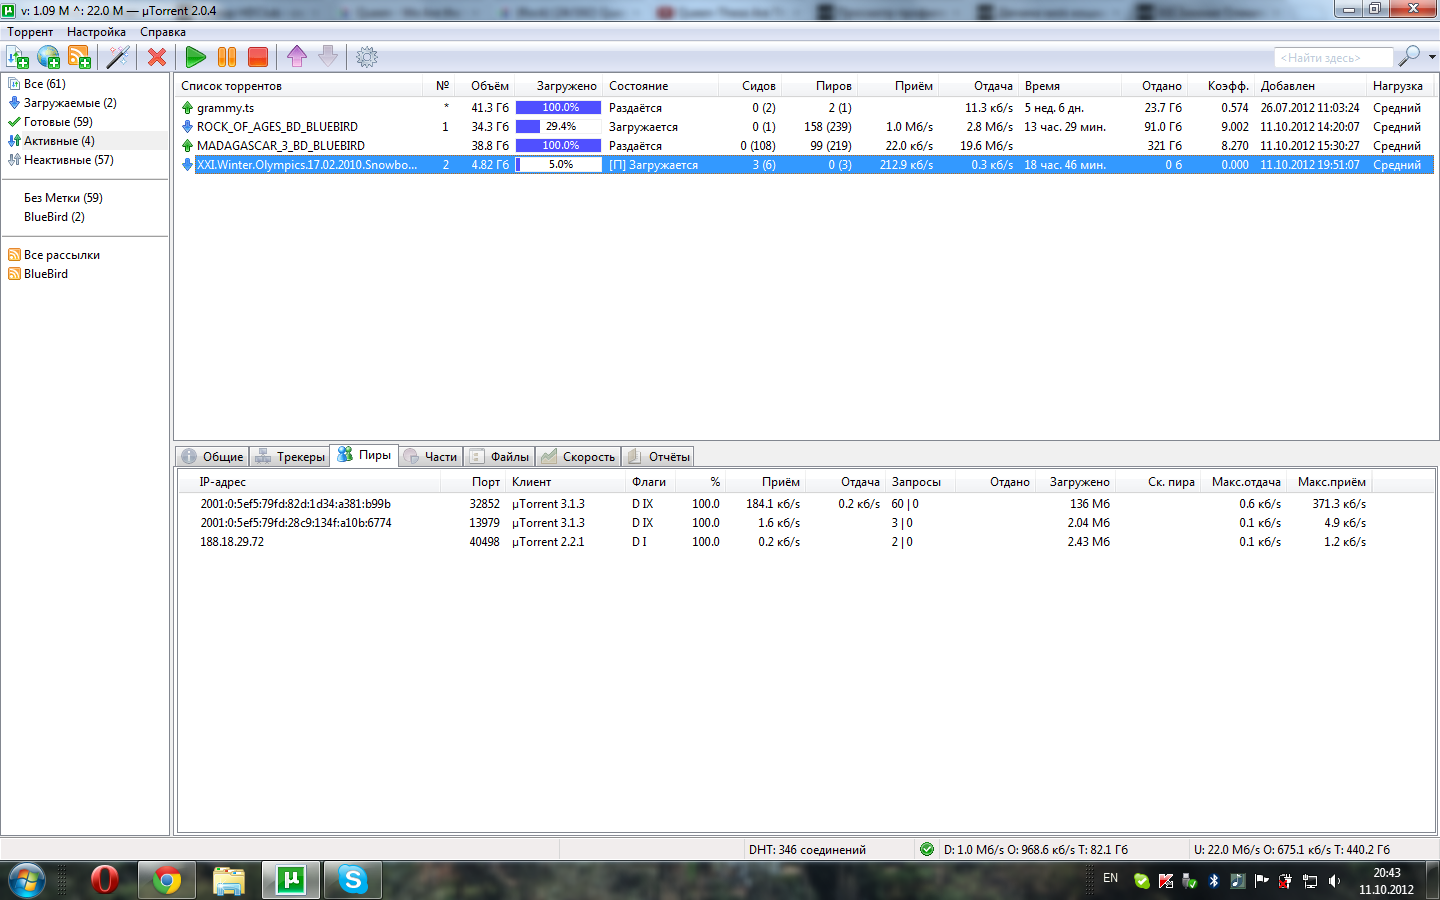
Task: Click DHT: 346 соединений in status bar
Action: (807, 850)
